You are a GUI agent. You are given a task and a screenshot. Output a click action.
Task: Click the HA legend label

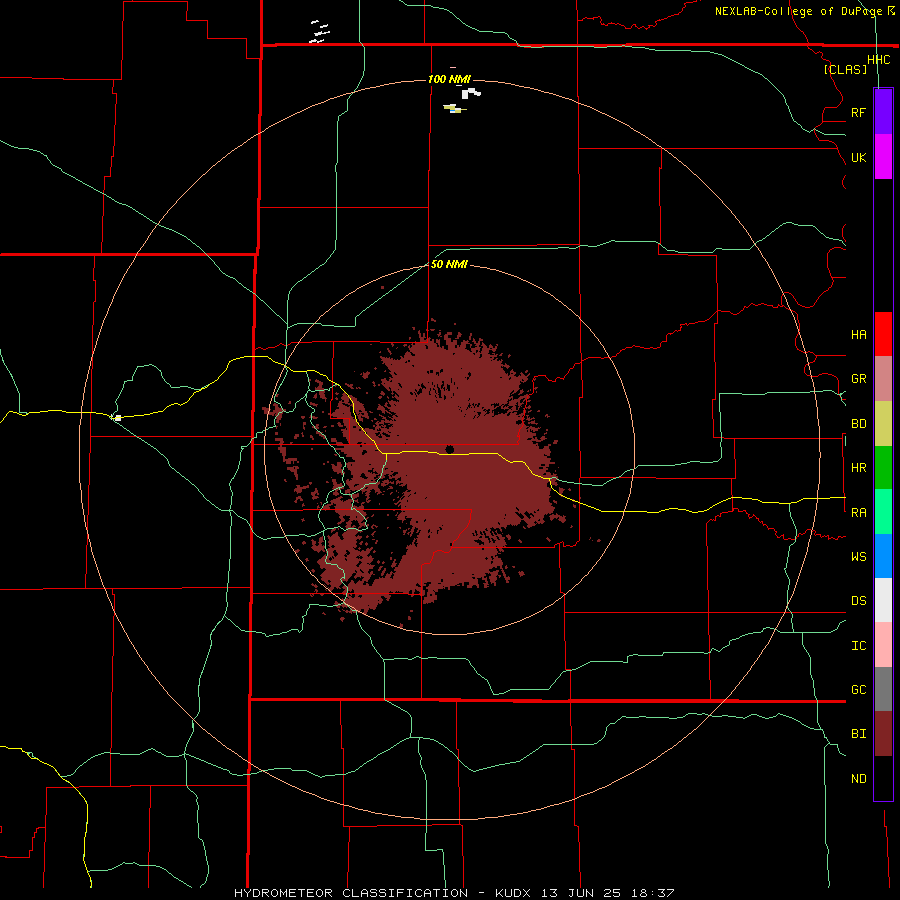[x=858, y=334]
